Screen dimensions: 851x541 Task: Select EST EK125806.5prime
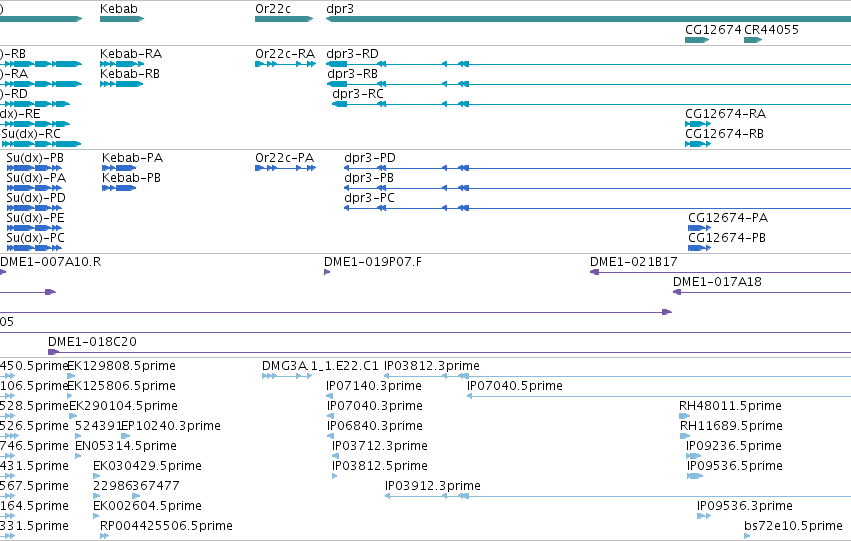point(69,396)
